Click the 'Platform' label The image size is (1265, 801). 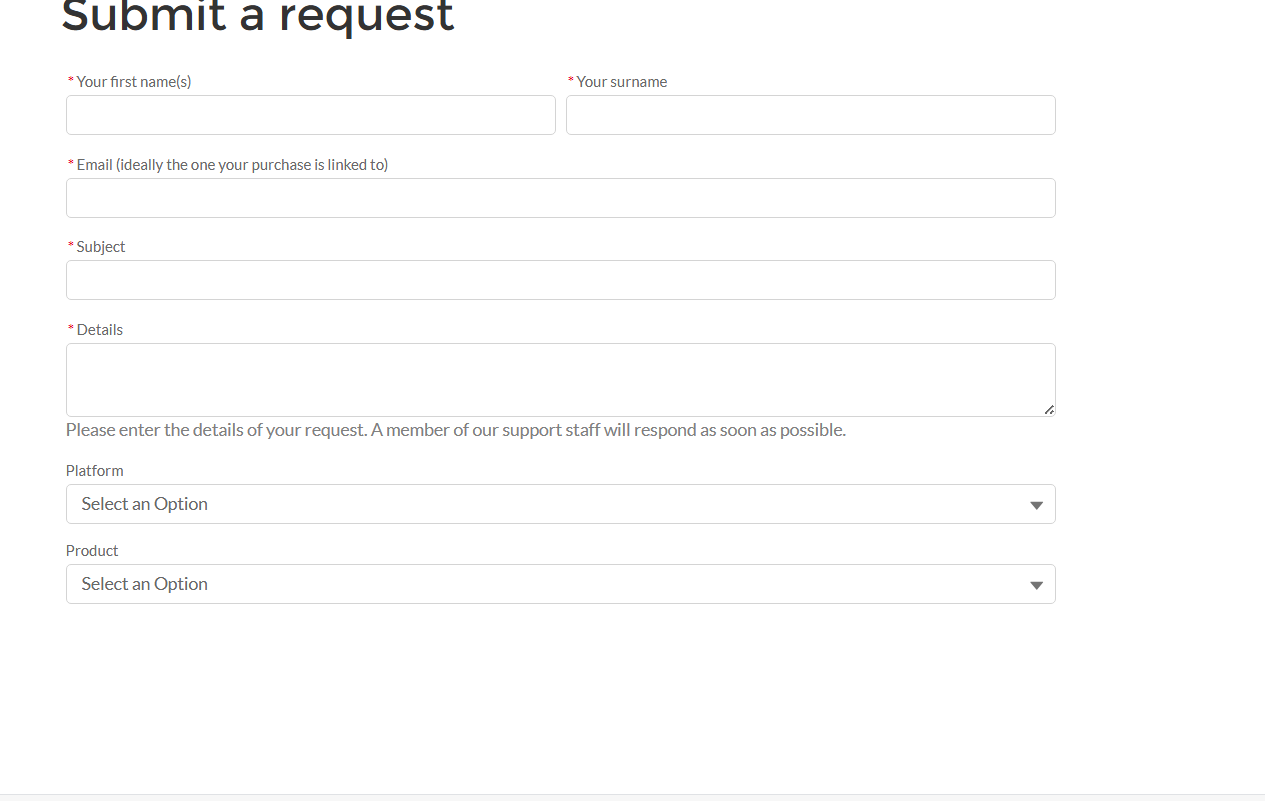point(95,471)
